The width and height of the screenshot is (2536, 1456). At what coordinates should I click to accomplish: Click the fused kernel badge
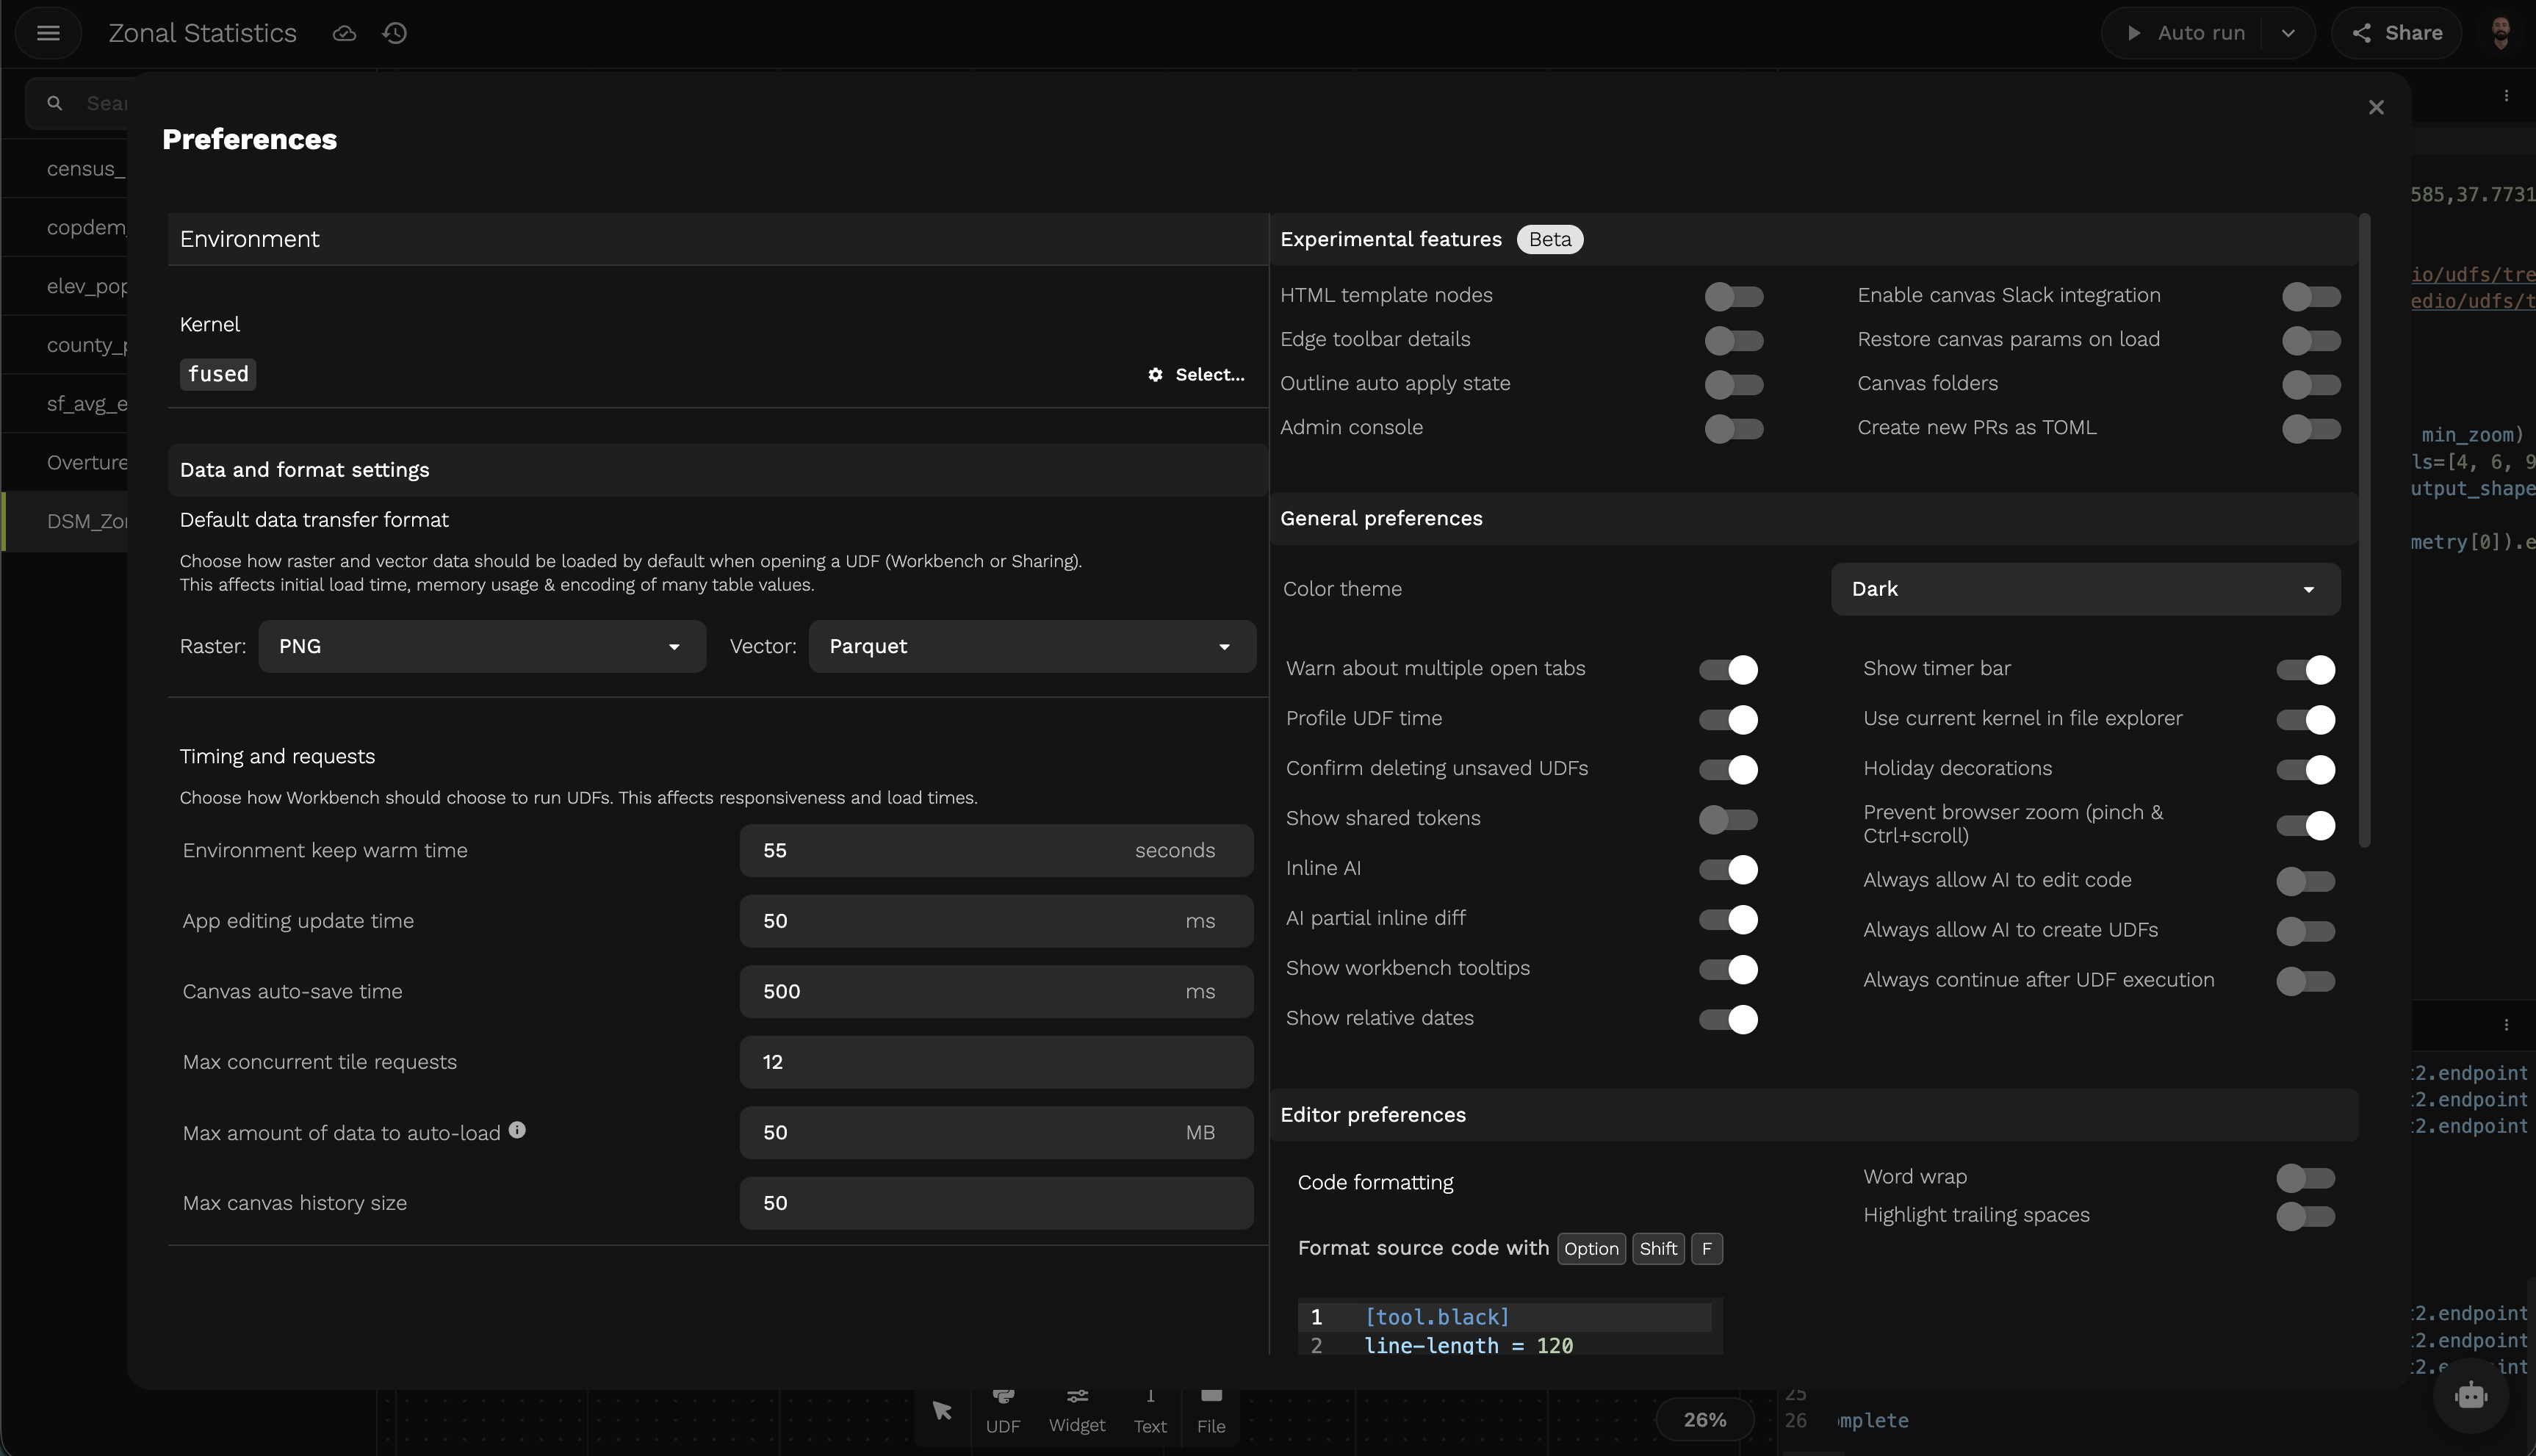218,374
